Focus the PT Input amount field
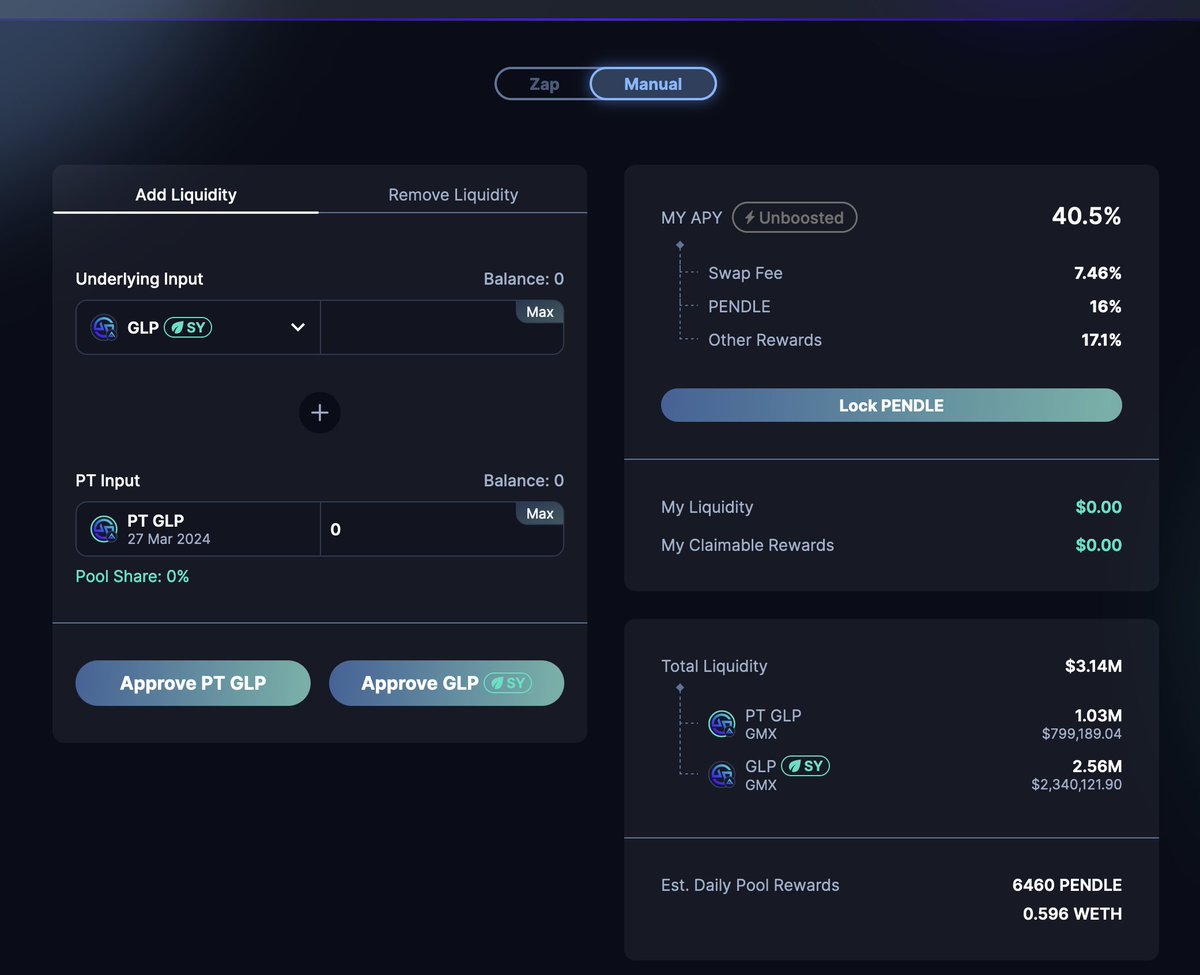Screen dimensions: 1200x975 click(442, 529)
